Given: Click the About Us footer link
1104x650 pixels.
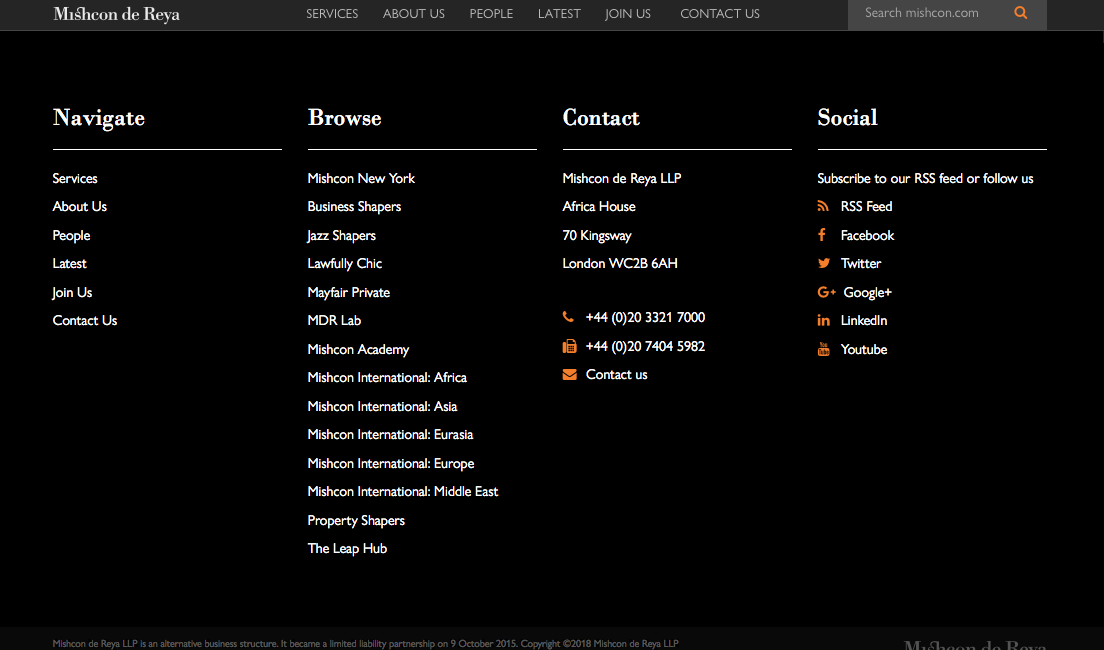Looking at the screenshot, I should pyautogui.click(x=80, y=207).
